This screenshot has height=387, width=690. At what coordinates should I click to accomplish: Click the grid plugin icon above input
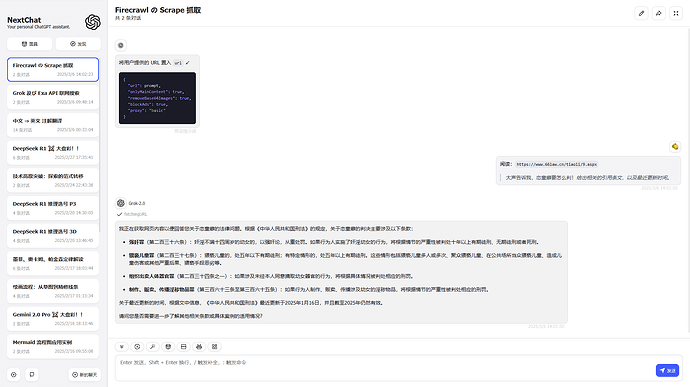pos(214,346)
